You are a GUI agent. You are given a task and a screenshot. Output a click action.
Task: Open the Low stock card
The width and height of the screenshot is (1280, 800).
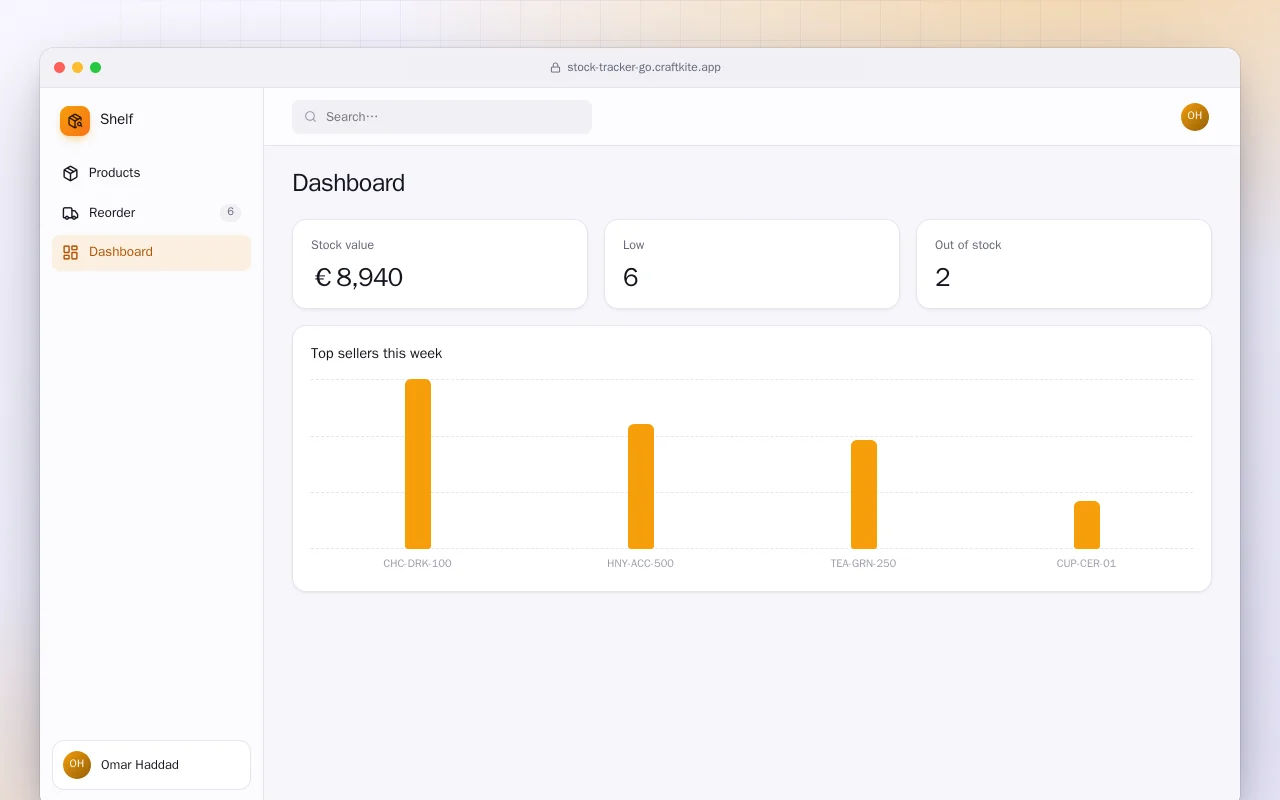click(x=752, y=264)
